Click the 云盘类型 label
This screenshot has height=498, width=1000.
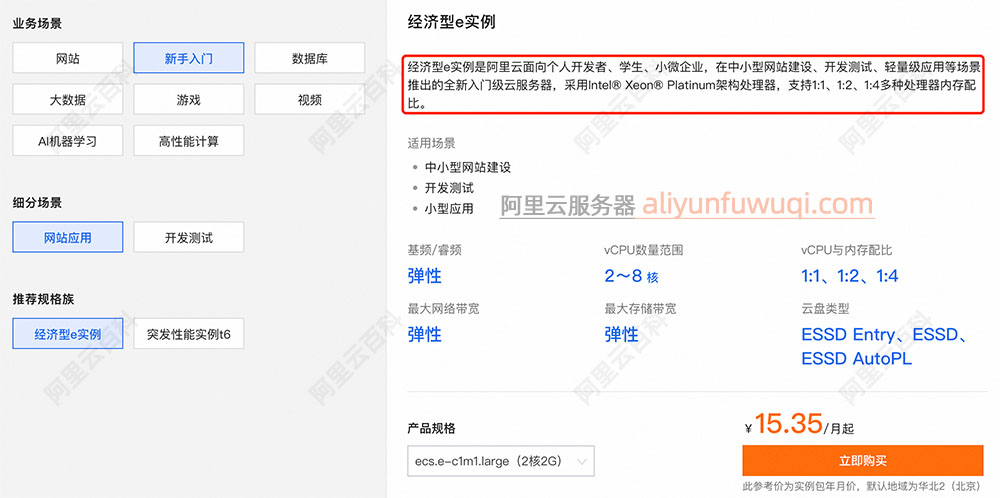[x=825, y=309]
